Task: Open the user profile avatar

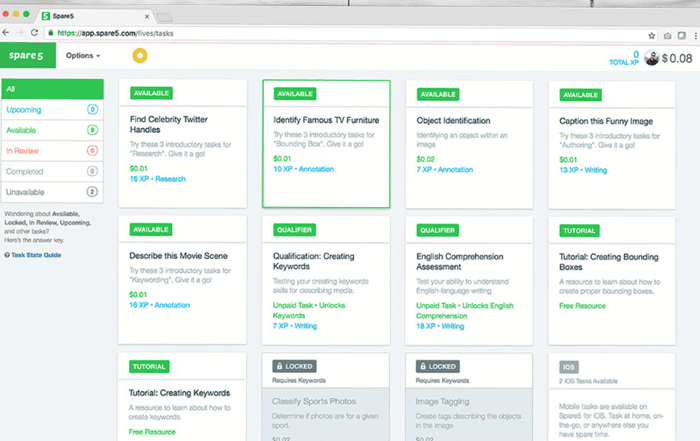Action: pyautogui.click(x=651, y=58)
